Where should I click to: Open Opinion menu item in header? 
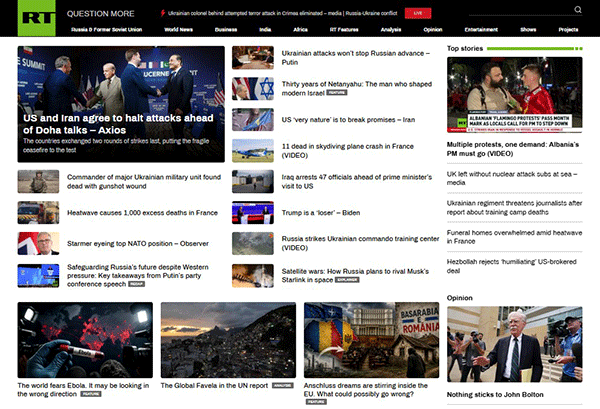[433, 29]
